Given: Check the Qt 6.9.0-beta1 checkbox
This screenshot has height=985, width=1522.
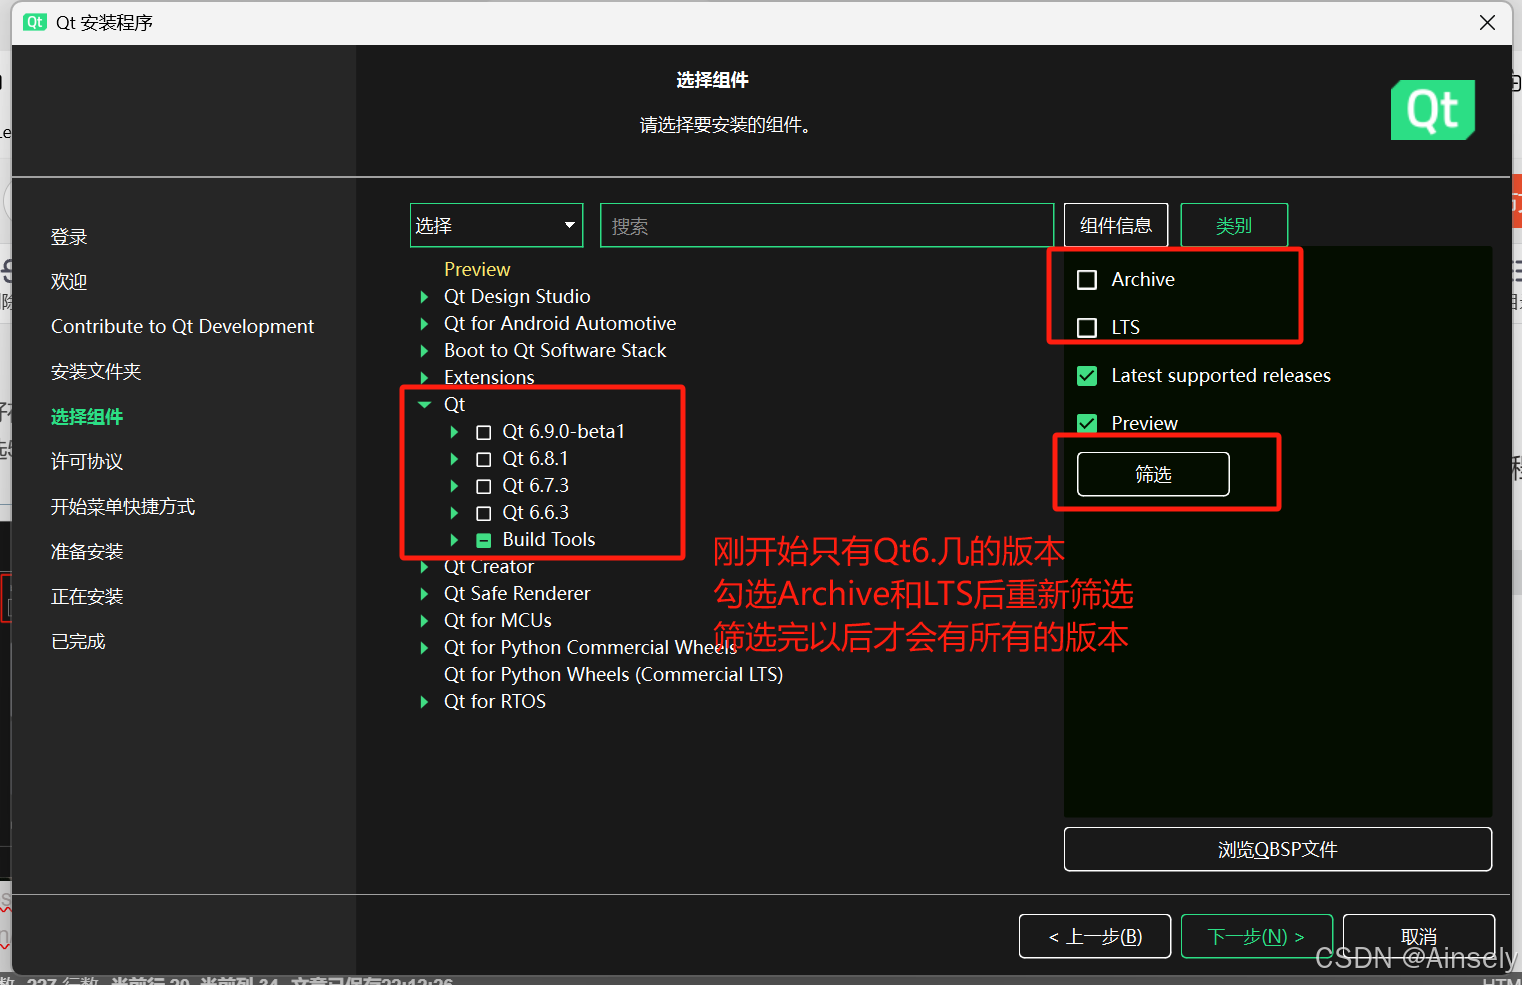Looking at the screenshot, I should 484,433.
